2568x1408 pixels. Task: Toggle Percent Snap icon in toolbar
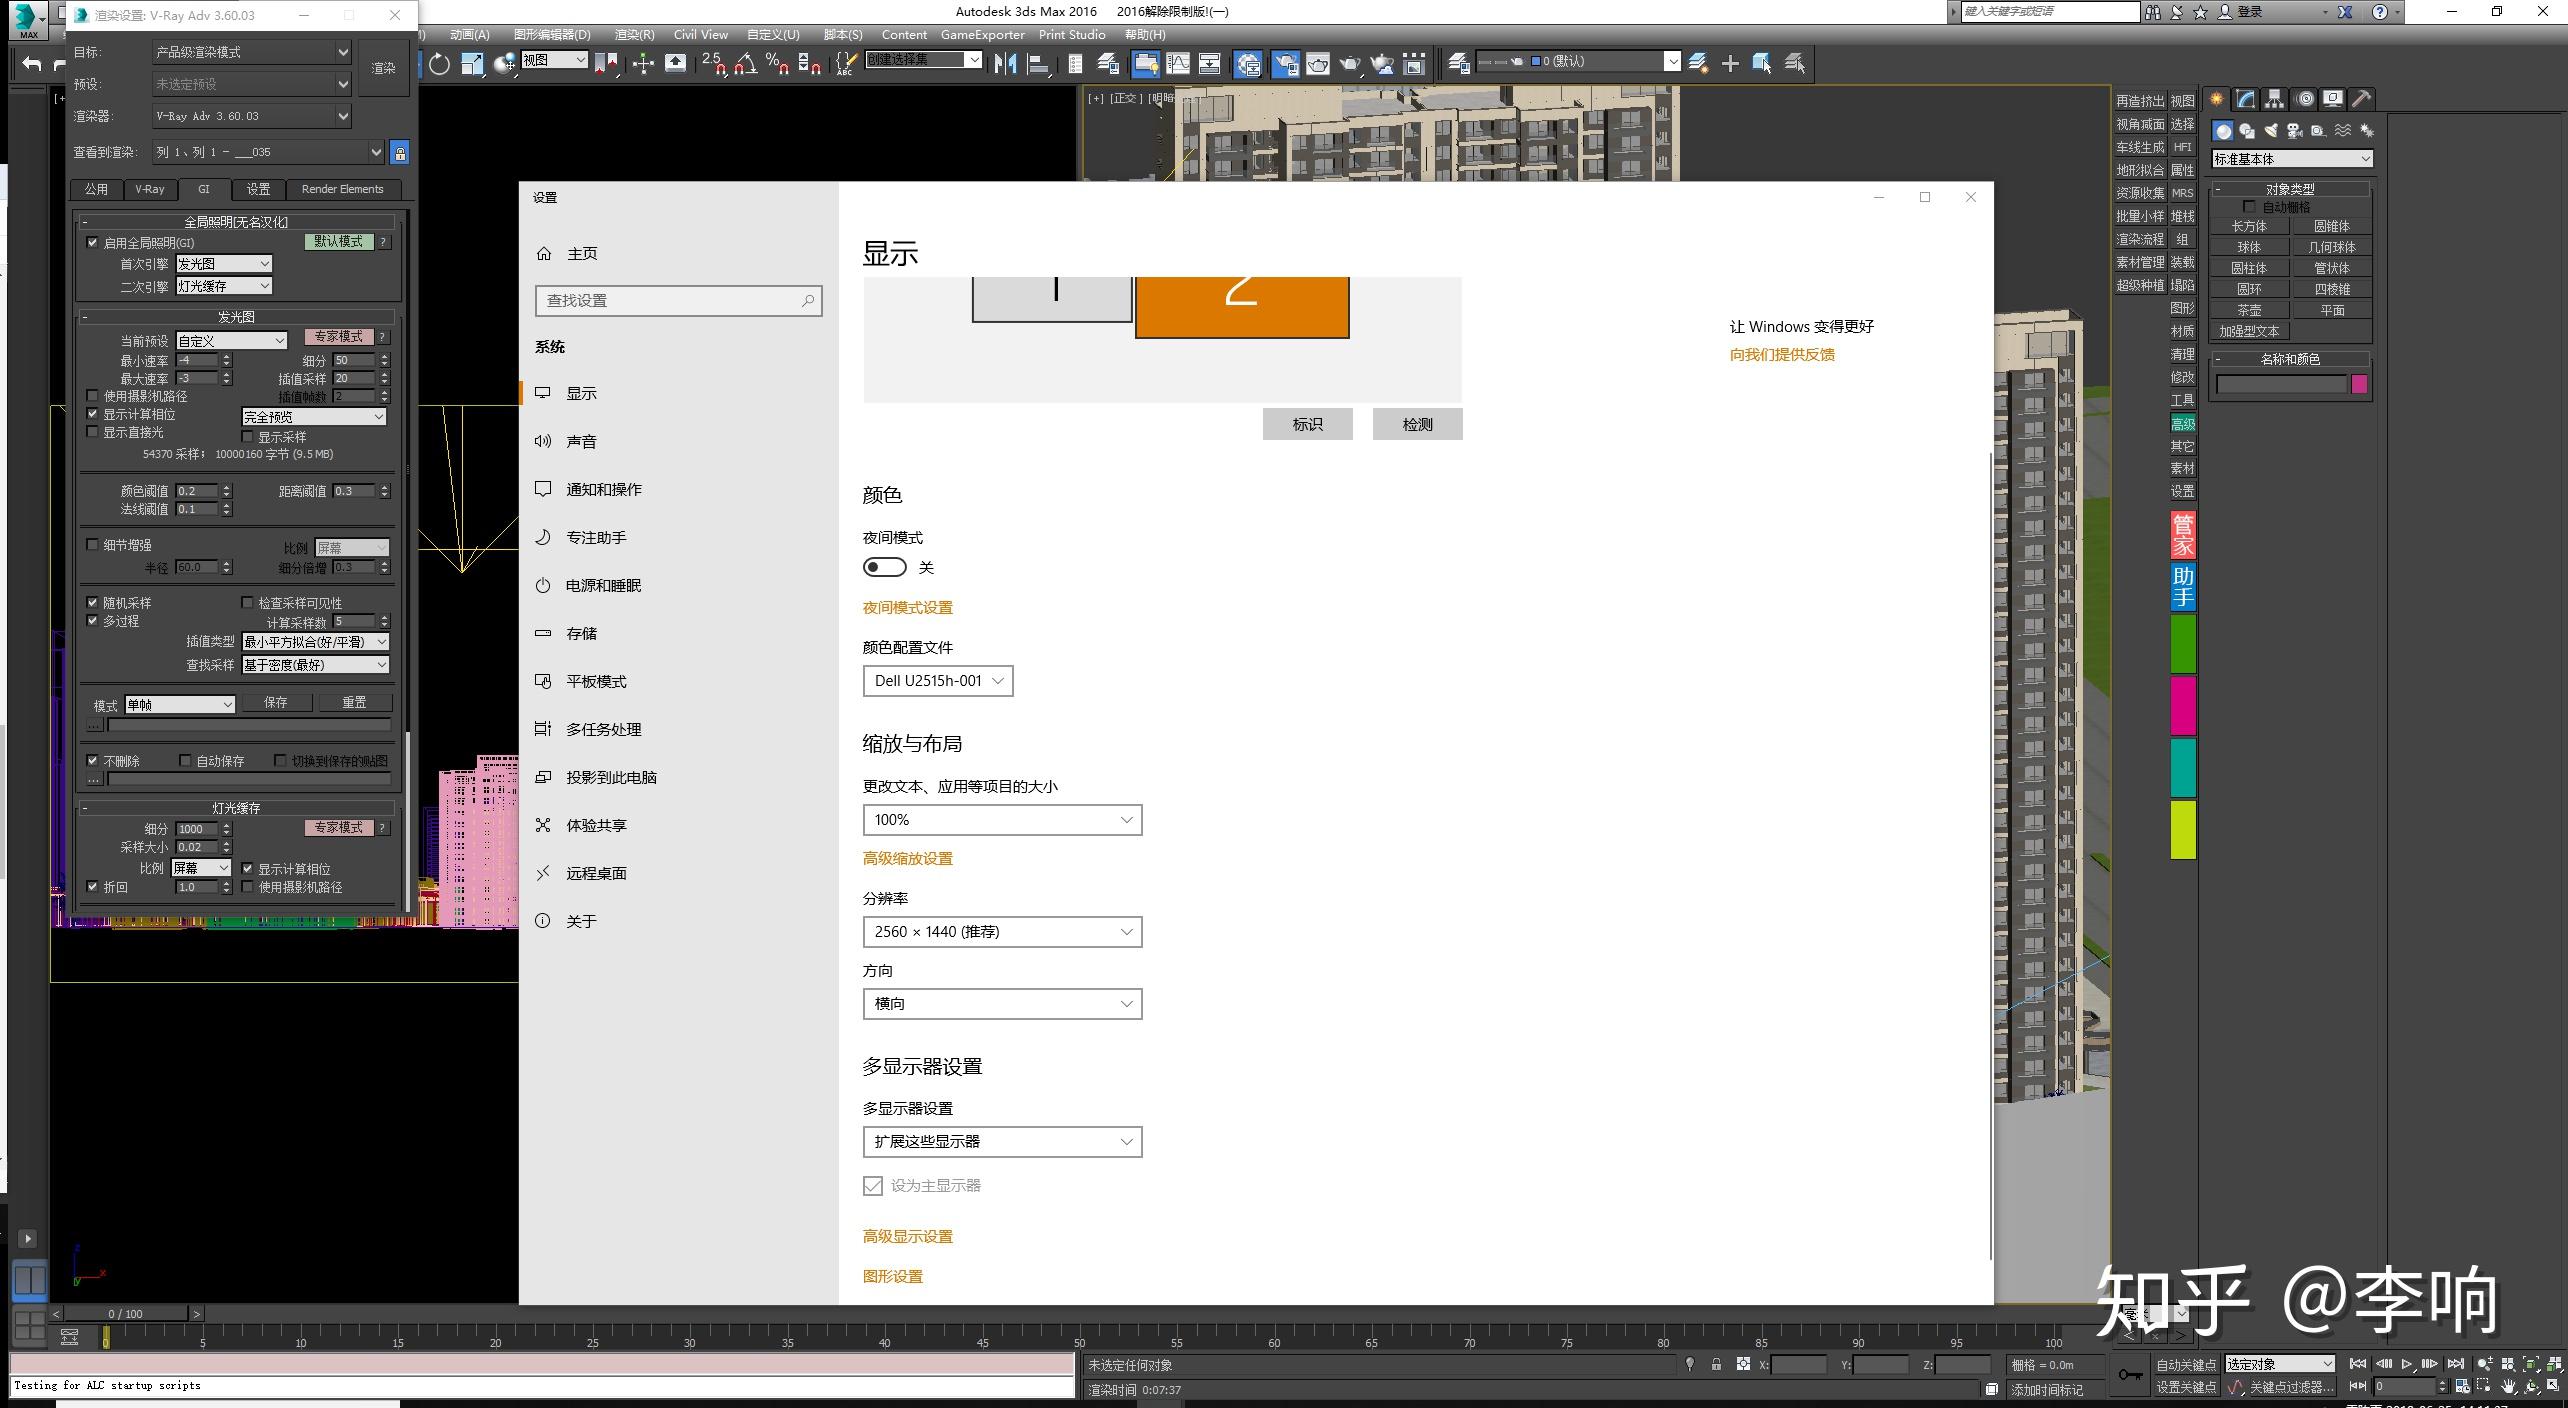(x=777, y=64)
